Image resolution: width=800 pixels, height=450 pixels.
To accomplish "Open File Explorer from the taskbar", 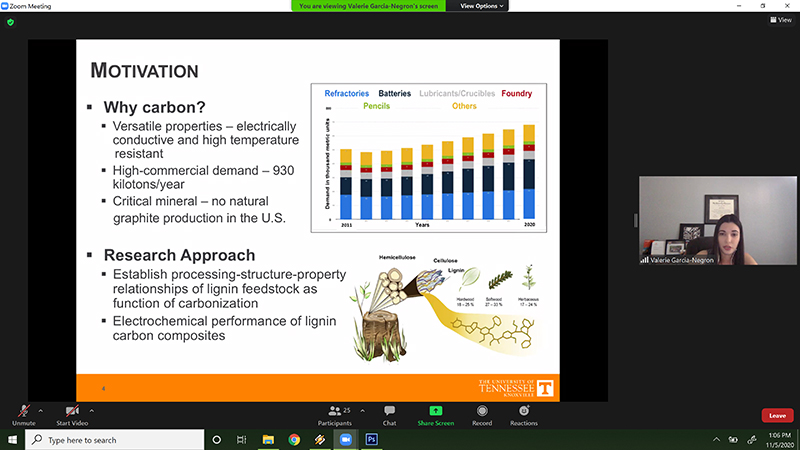I will [268, 440].
